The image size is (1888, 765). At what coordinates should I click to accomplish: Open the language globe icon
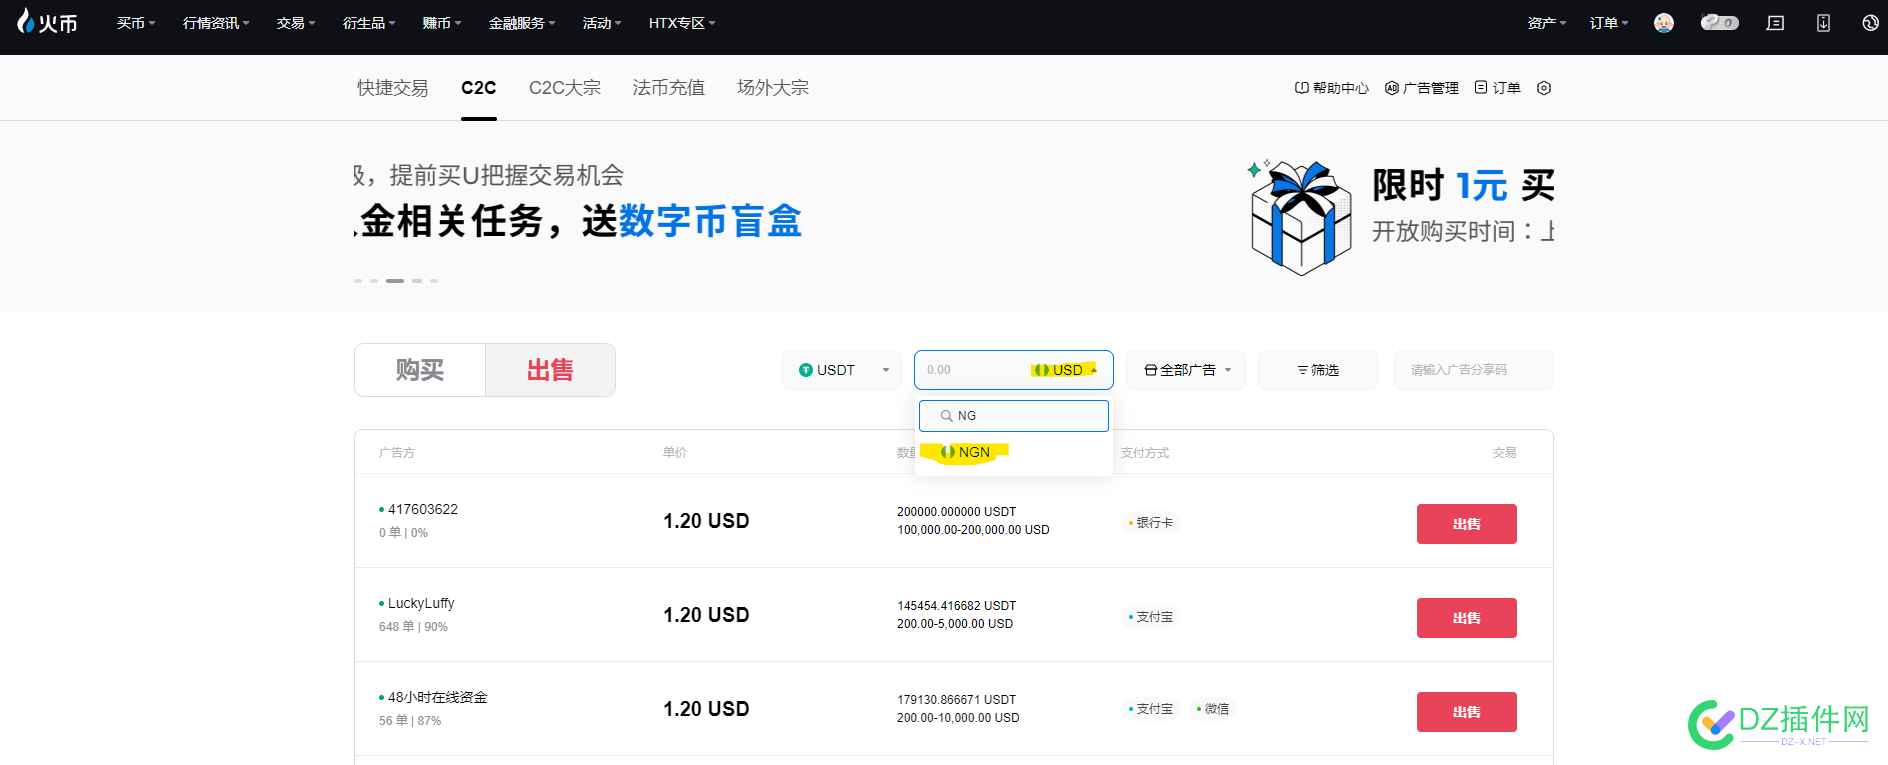[x=1870, y=23]
